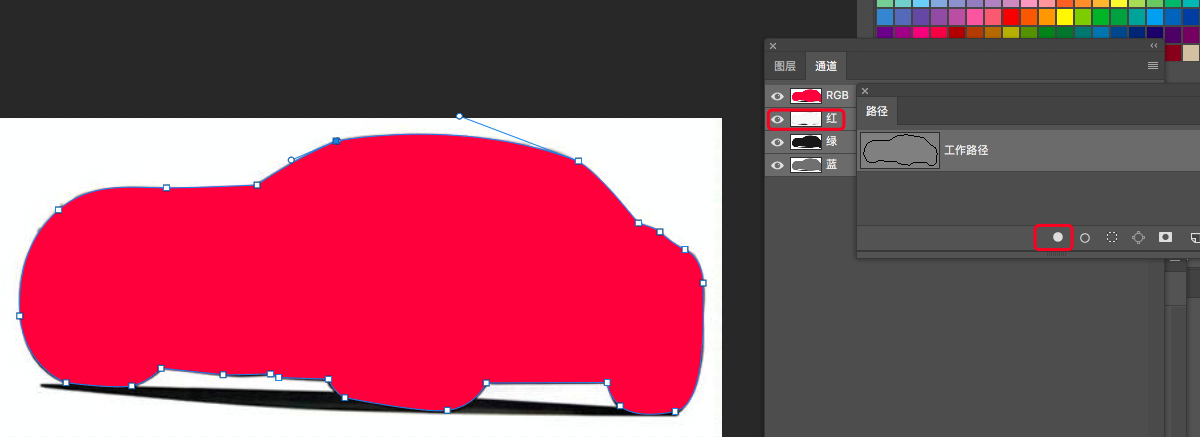Click the 绿 channel name

pos(832,142)
